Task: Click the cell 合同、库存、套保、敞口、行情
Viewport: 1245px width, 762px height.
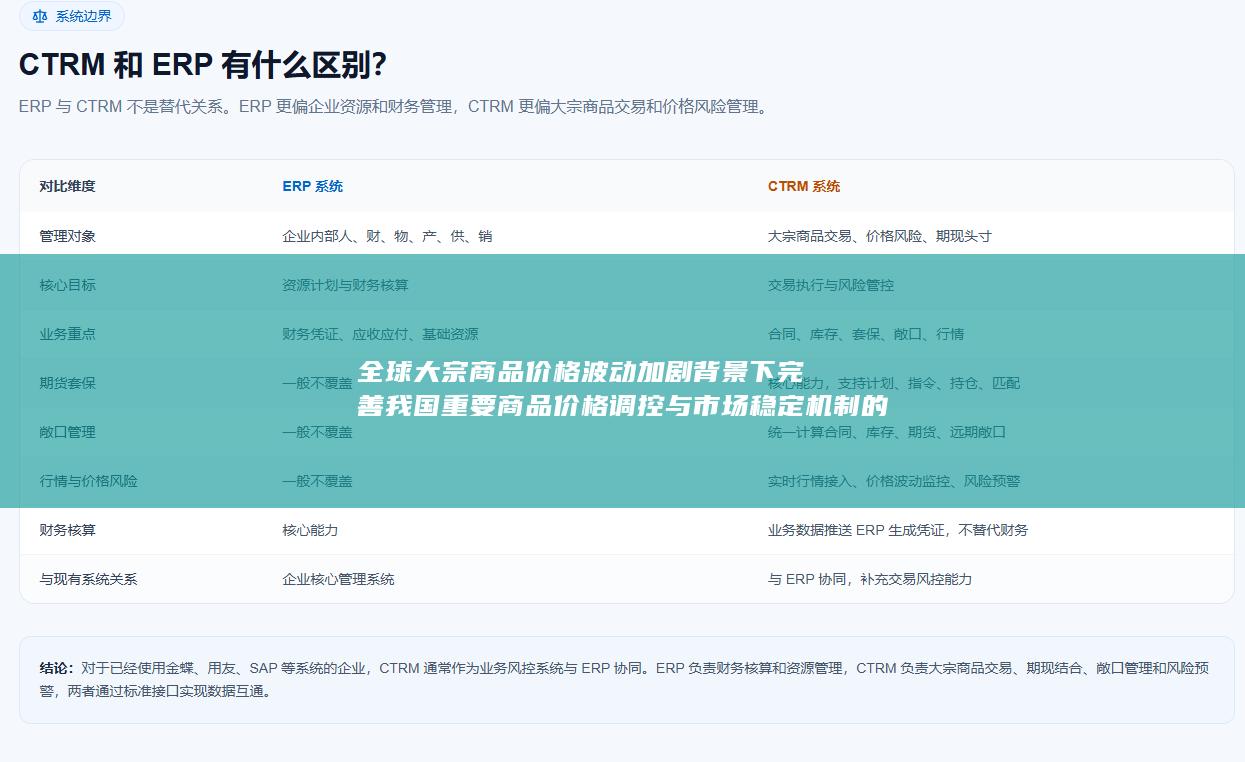Action: coord(866,334)
